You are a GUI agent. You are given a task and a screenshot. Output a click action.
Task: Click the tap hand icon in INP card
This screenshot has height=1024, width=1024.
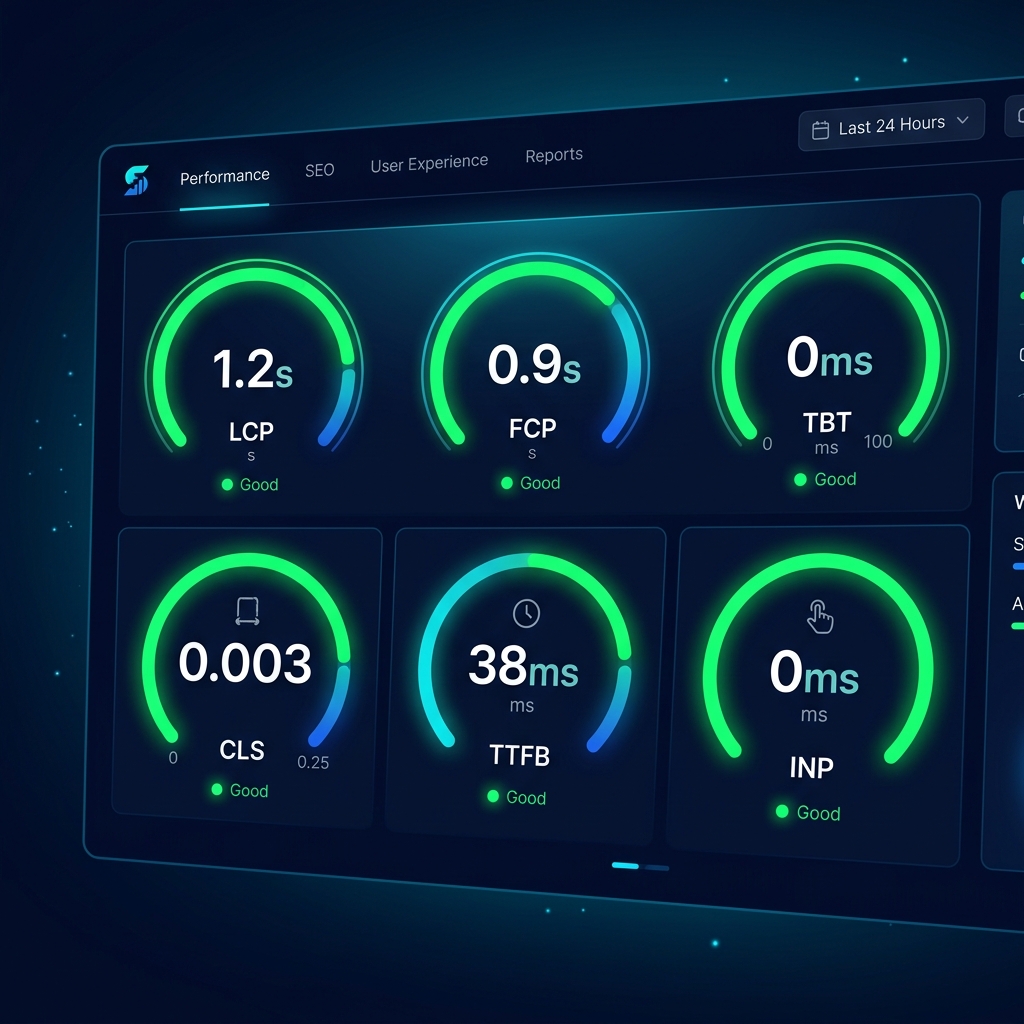point(820,616)
